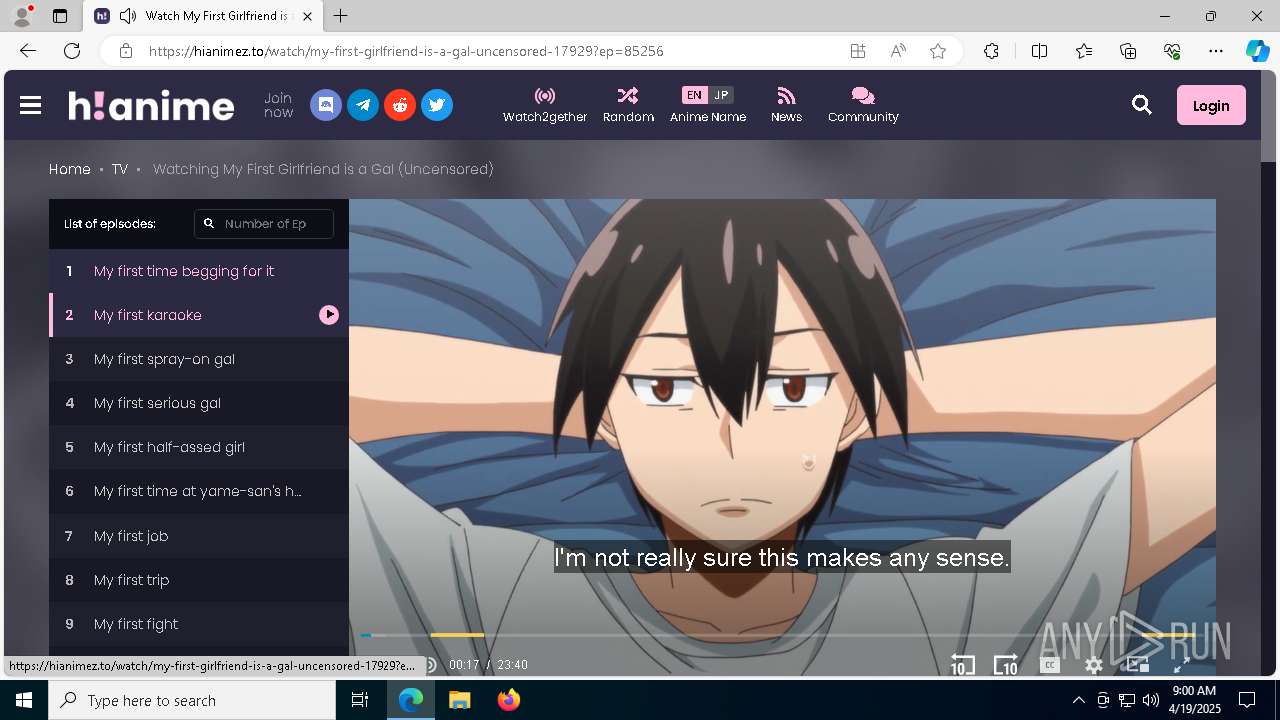The width and height of the screenshot is (1280, 720).
Task: Launch Firefox from taskbar
Action: [508, 700]
